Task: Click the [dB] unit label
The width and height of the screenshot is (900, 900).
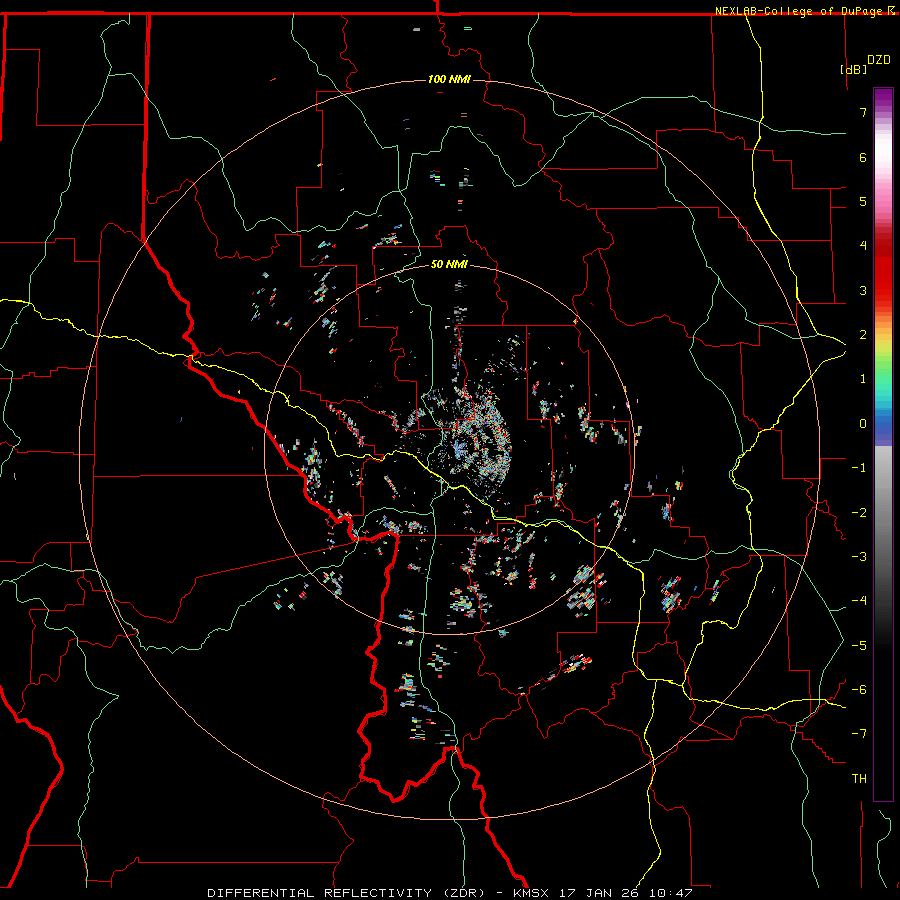Action: (x=854, y=69)
